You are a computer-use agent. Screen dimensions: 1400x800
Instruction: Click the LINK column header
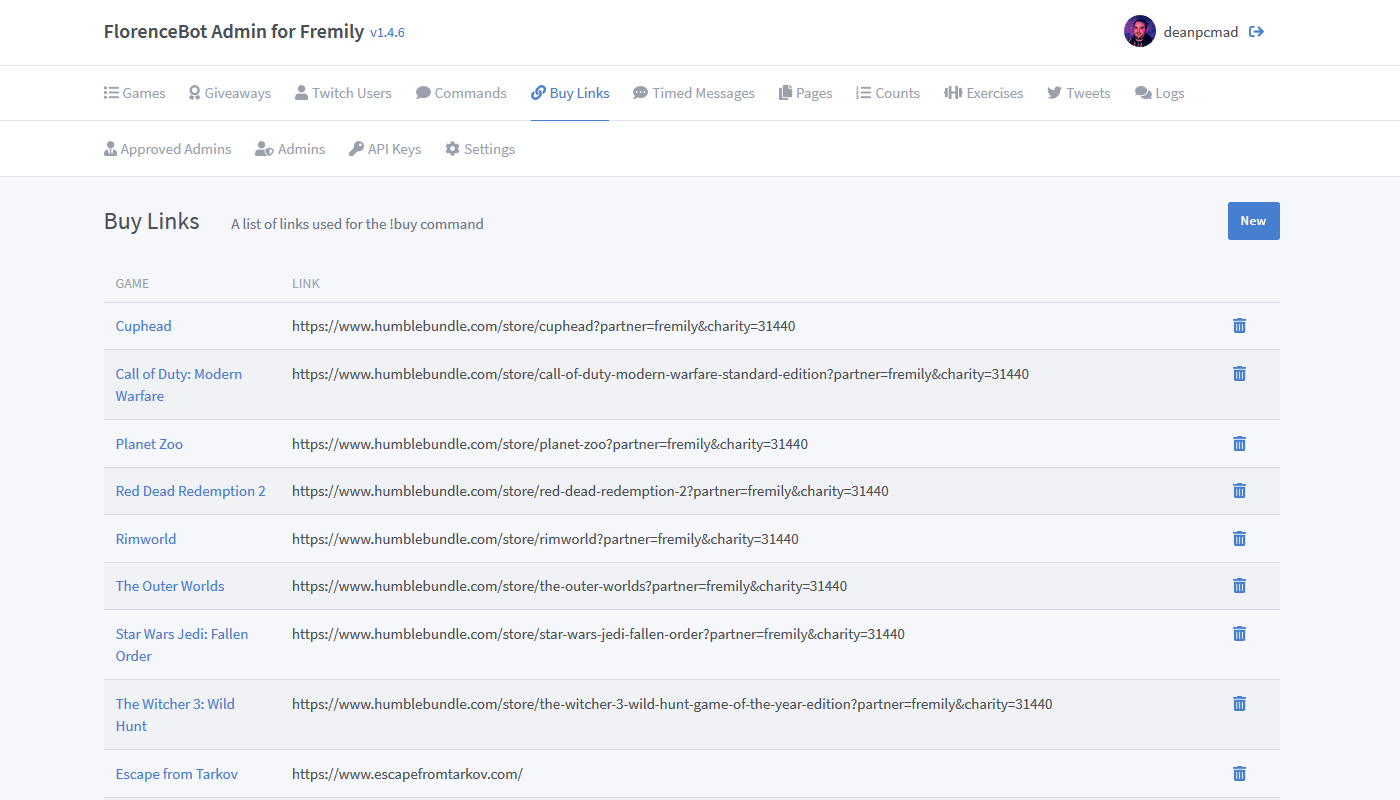(x=306, y=284)
